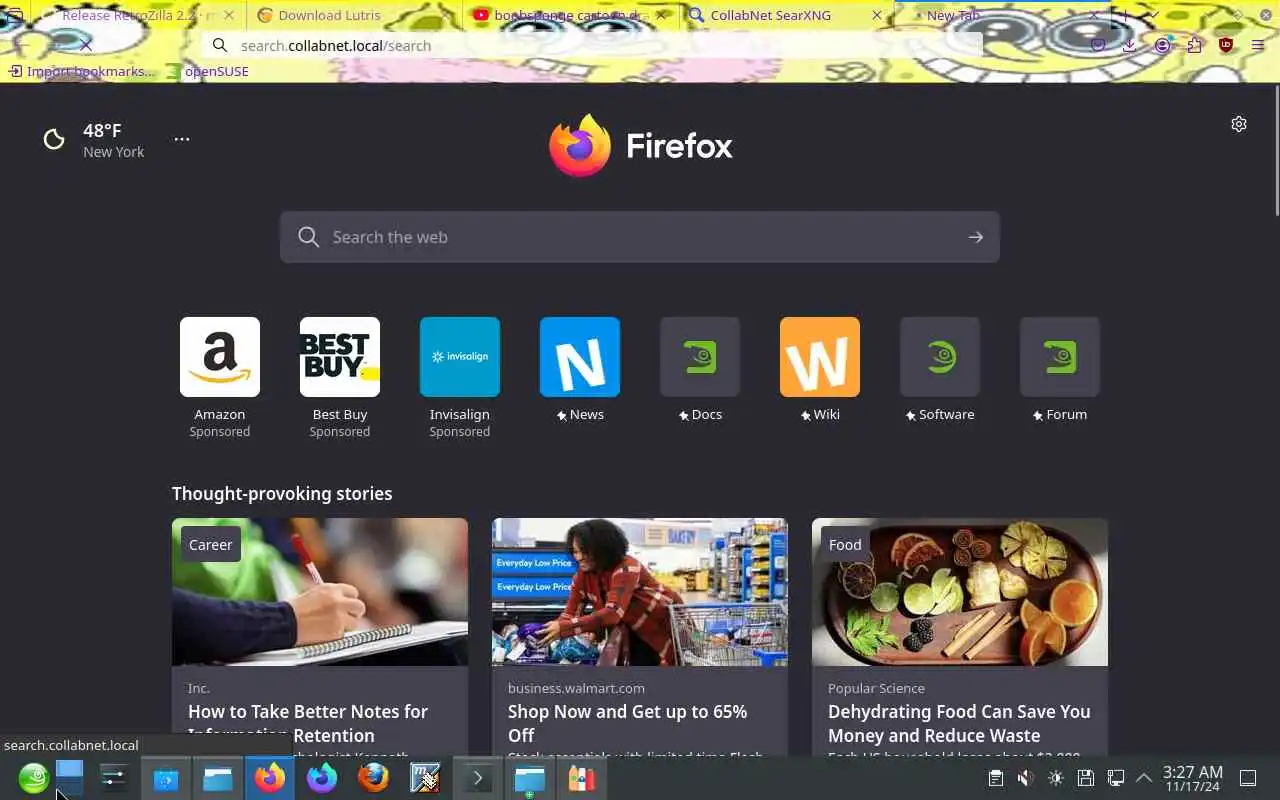1280x800 pixels.
Task: Close the Release RetroZilla tab
Action: tap(229, 15)
